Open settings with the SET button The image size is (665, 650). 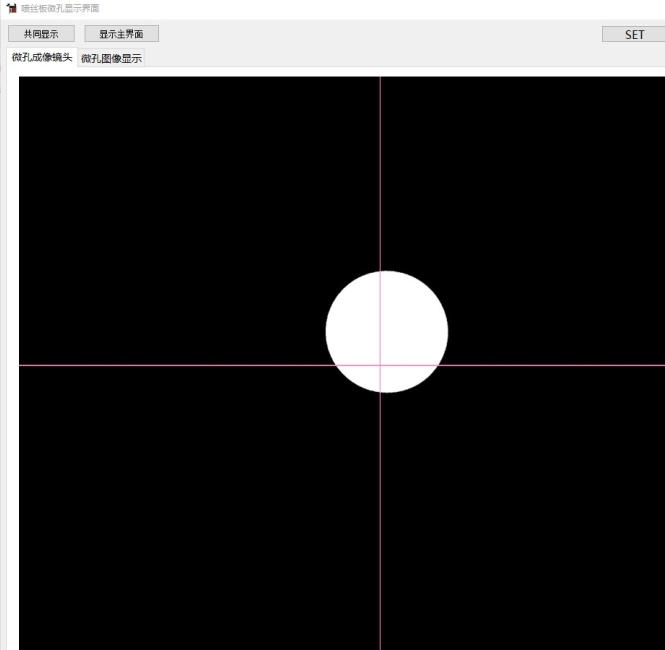point(634,34)
